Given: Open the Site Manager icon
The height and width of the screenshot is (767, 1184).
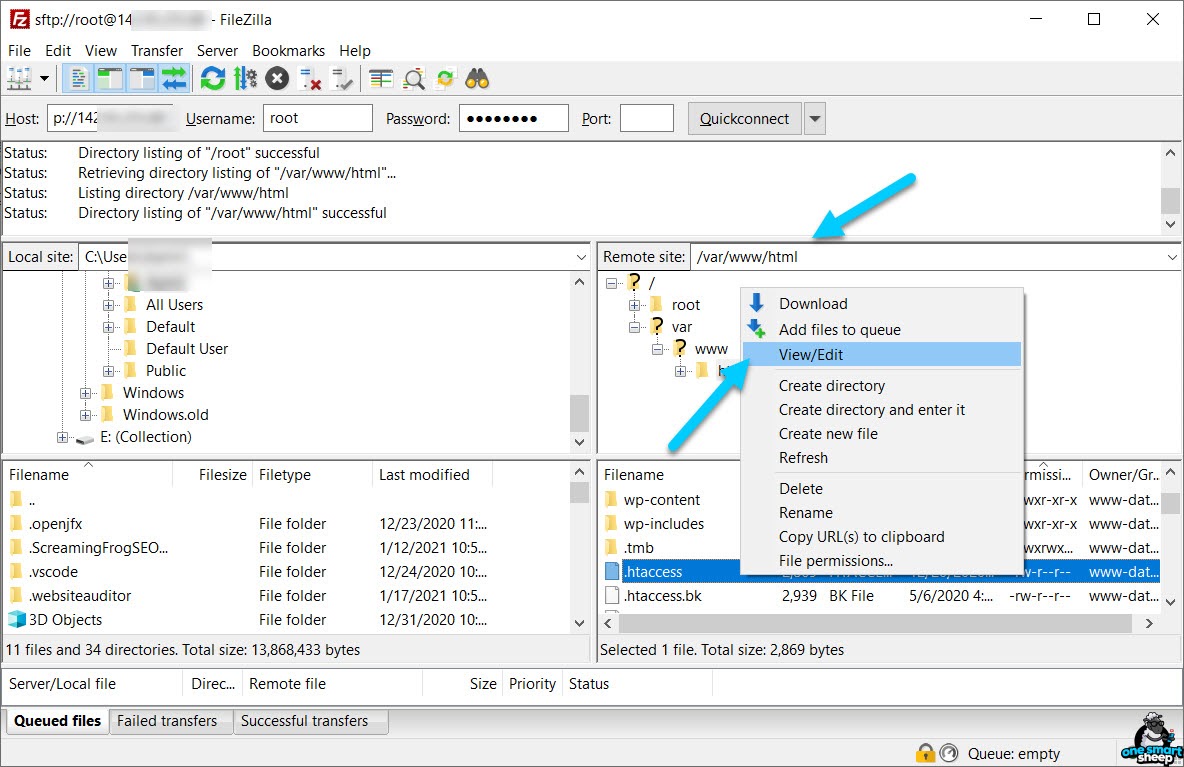Looking at the screenshot, I should coord(19,79).
